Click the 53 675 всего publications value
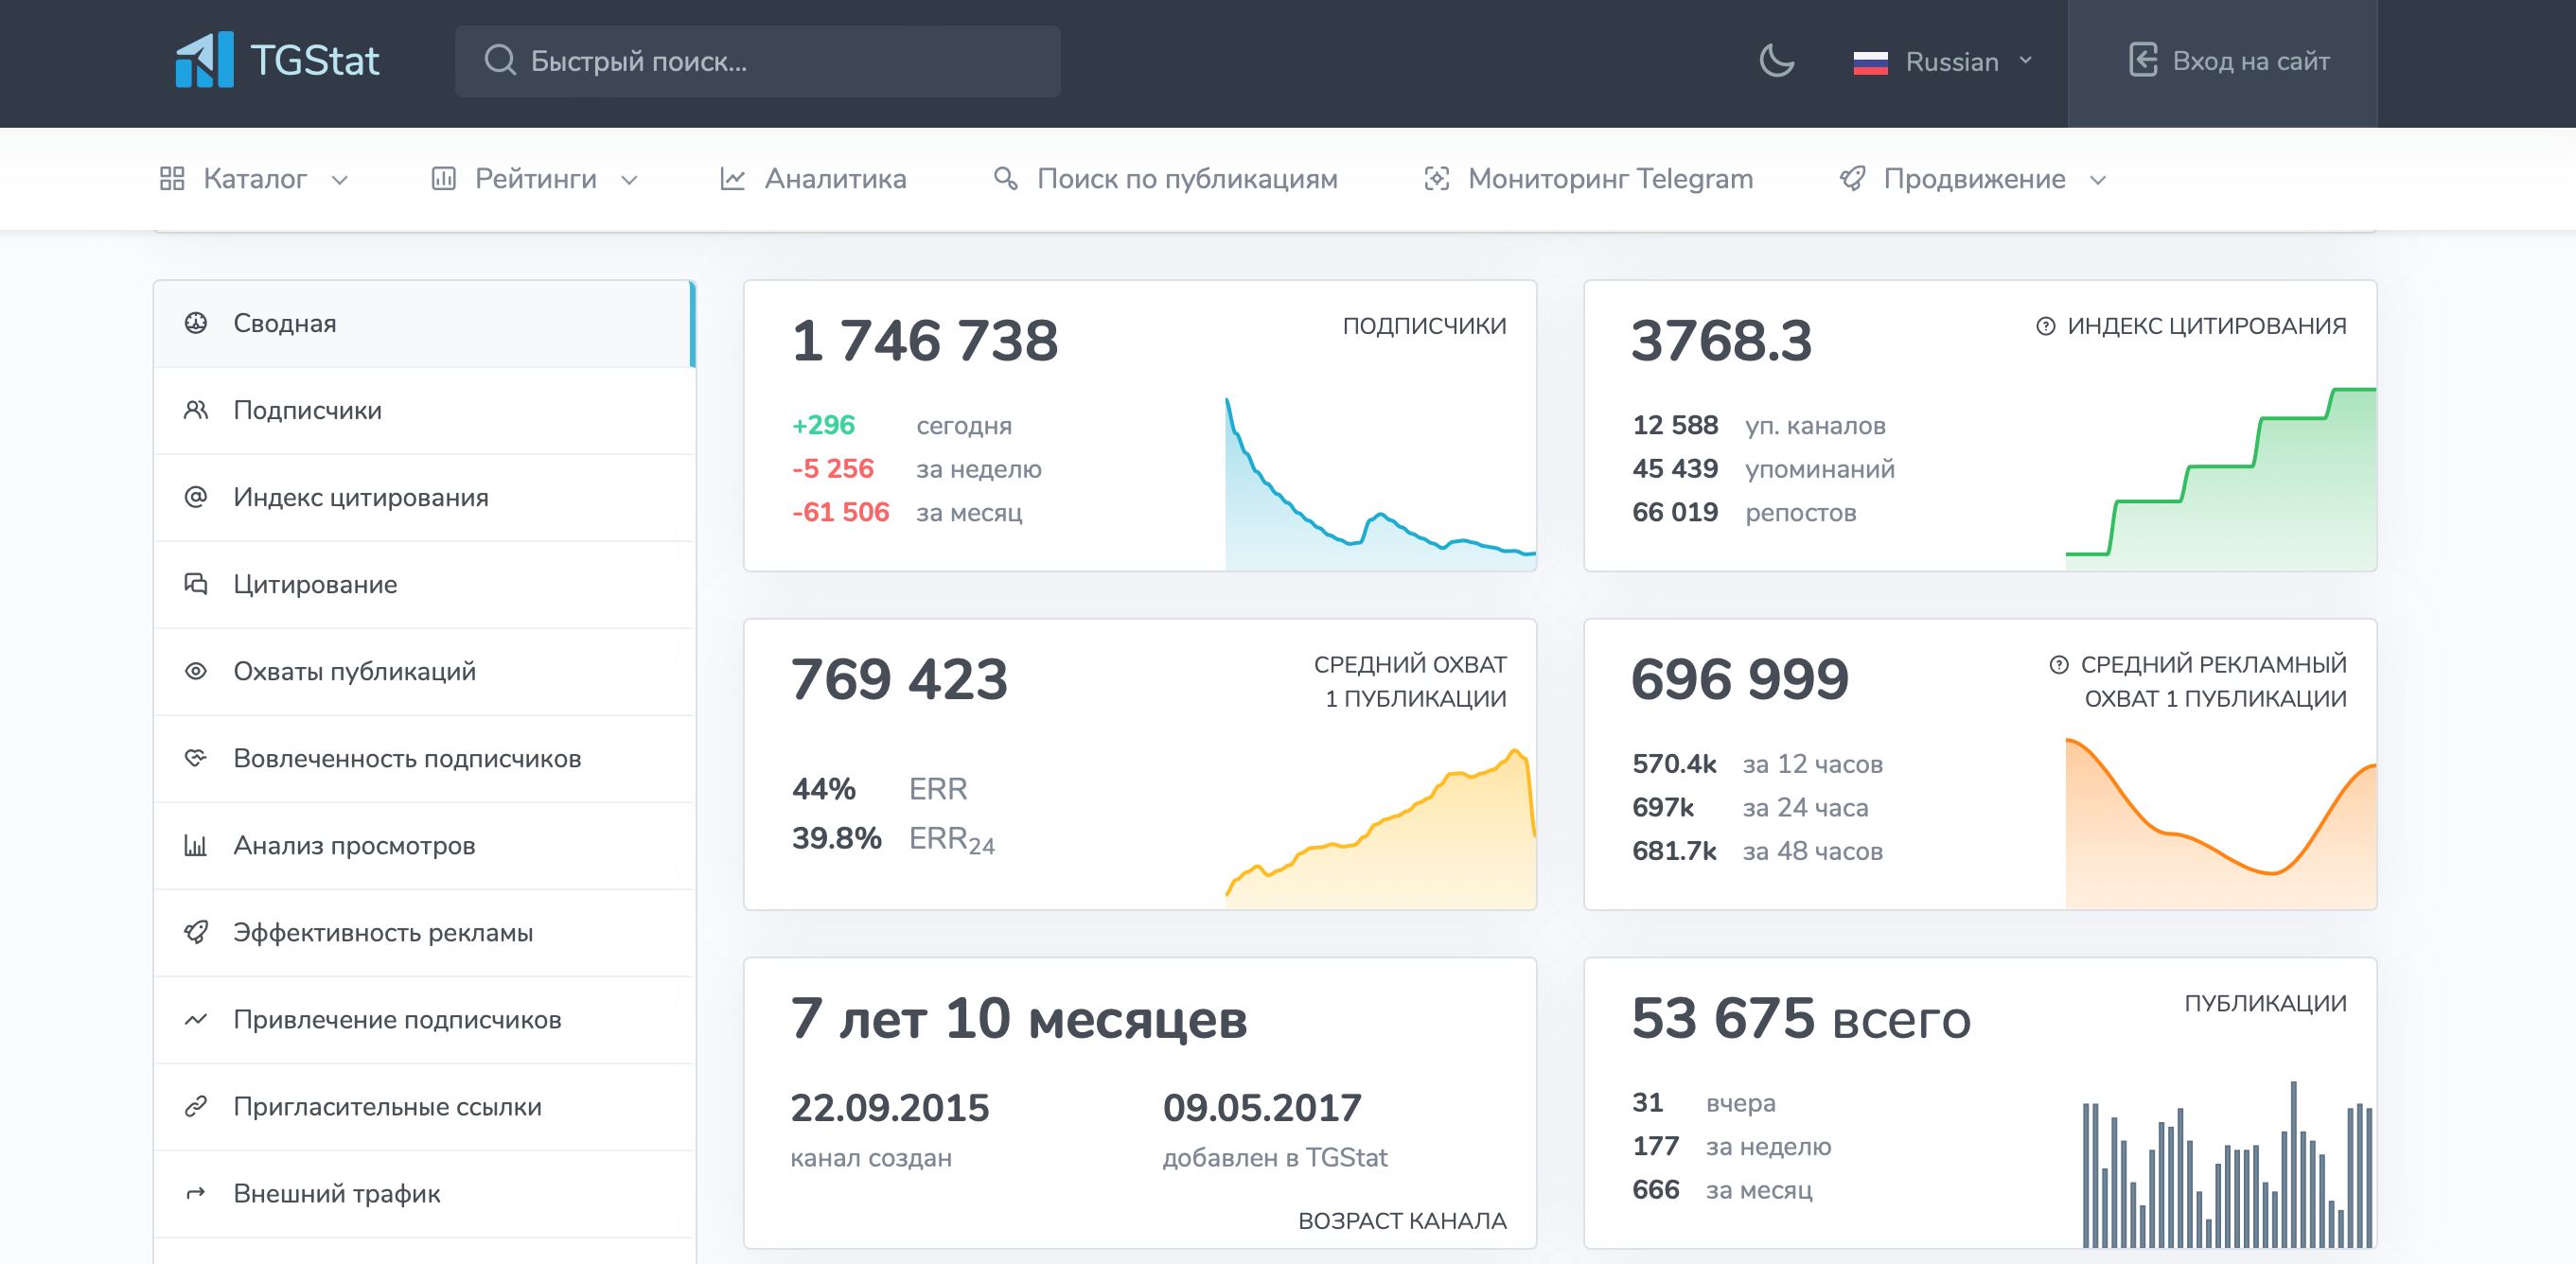The height and width of the screenshot is (1264, 2576). tap(1801, 1019)
